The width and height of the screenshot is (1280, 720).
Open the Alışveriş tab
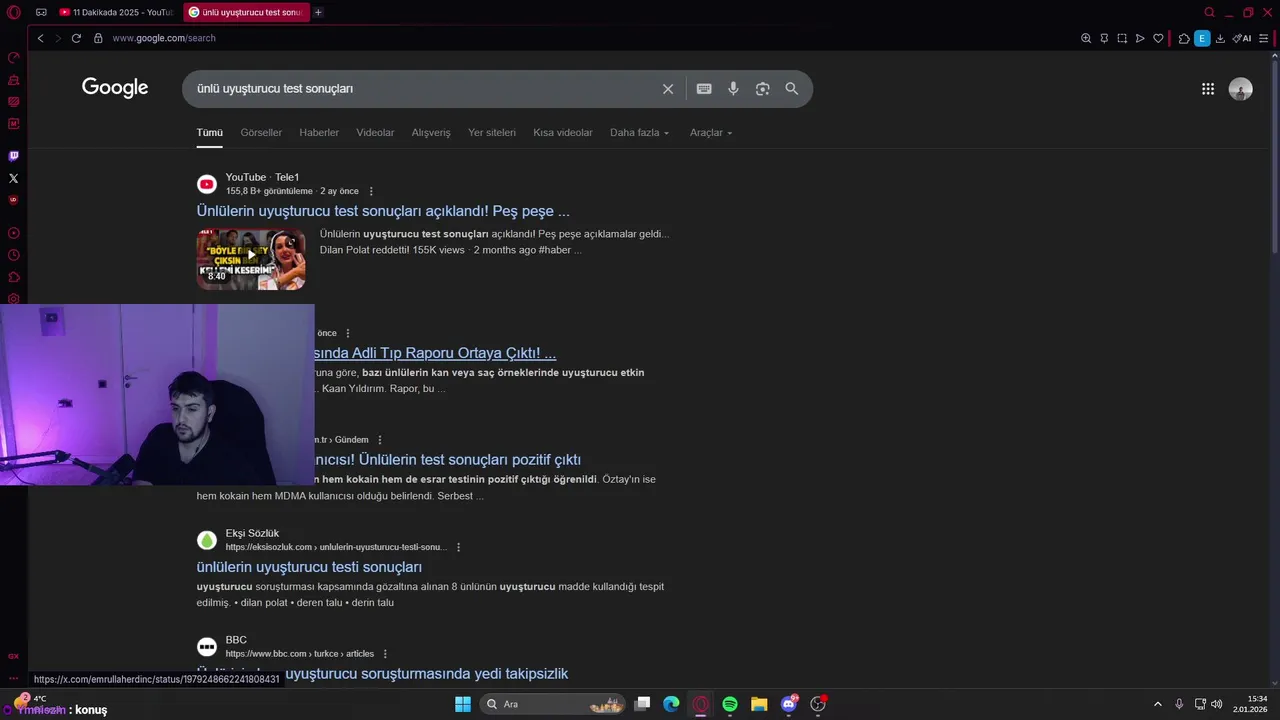pos(431,132)
